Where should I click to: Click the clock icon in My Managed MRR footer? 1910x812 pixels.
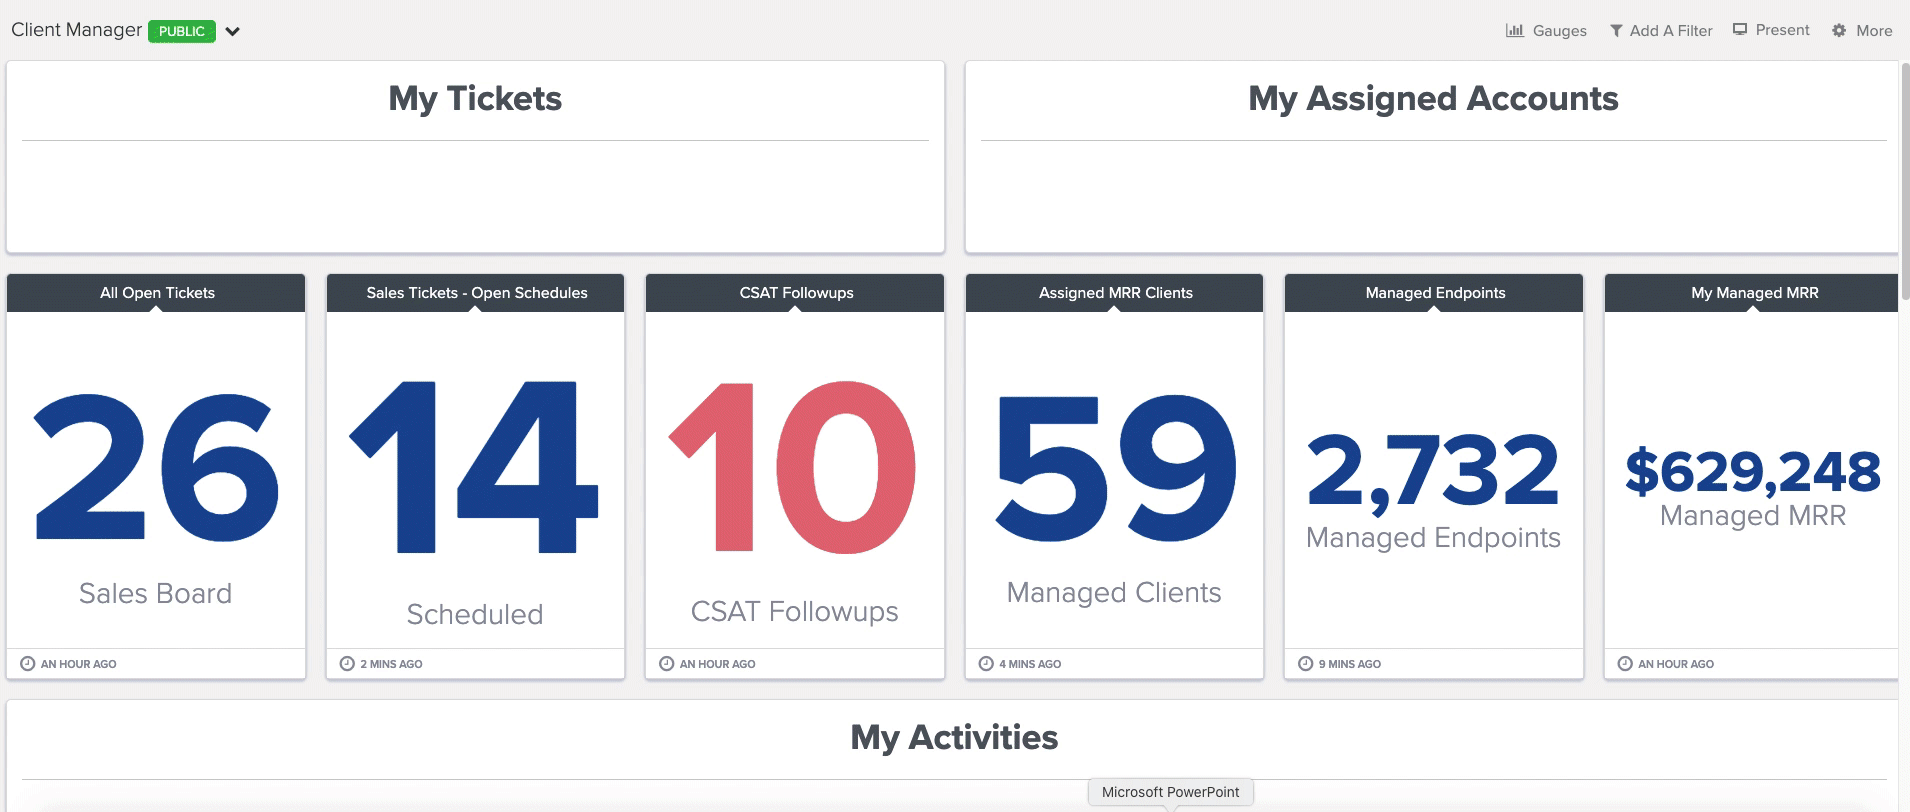coord(1625,663)
